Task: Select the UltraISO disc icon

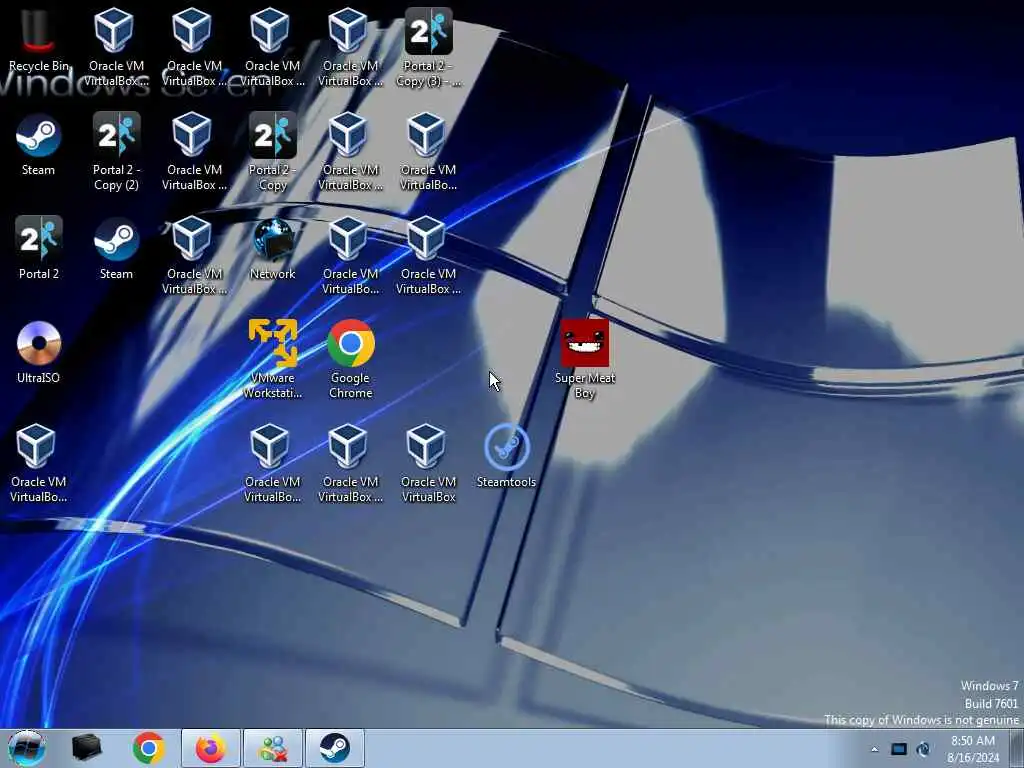Action: coord(39,353)
